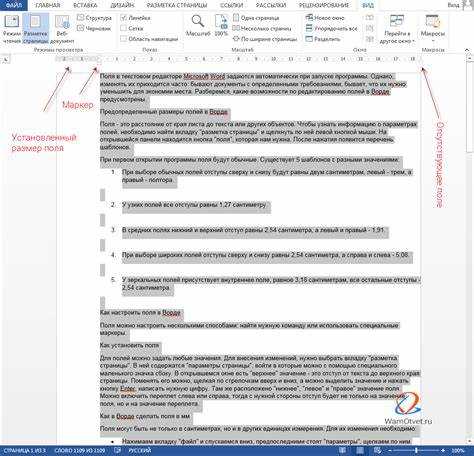
Task: Set zoom to 100% via ribbon icon
Action: click(x=221, y=26)
